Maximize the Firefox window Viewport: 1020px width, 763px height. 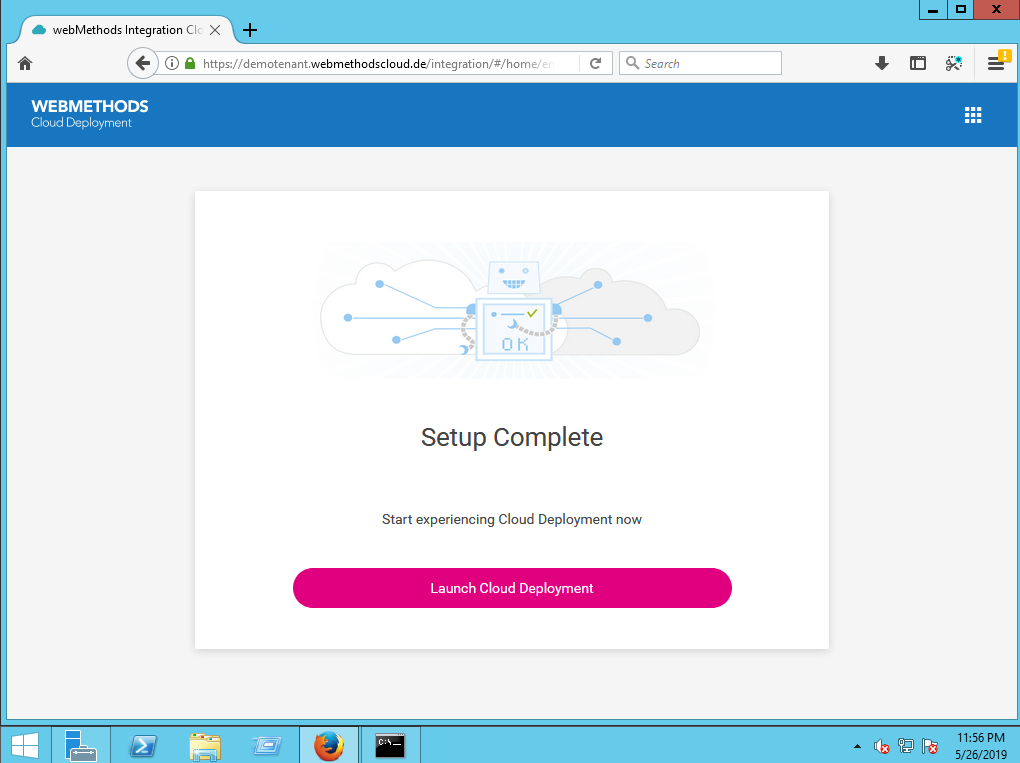click(960, 10)
